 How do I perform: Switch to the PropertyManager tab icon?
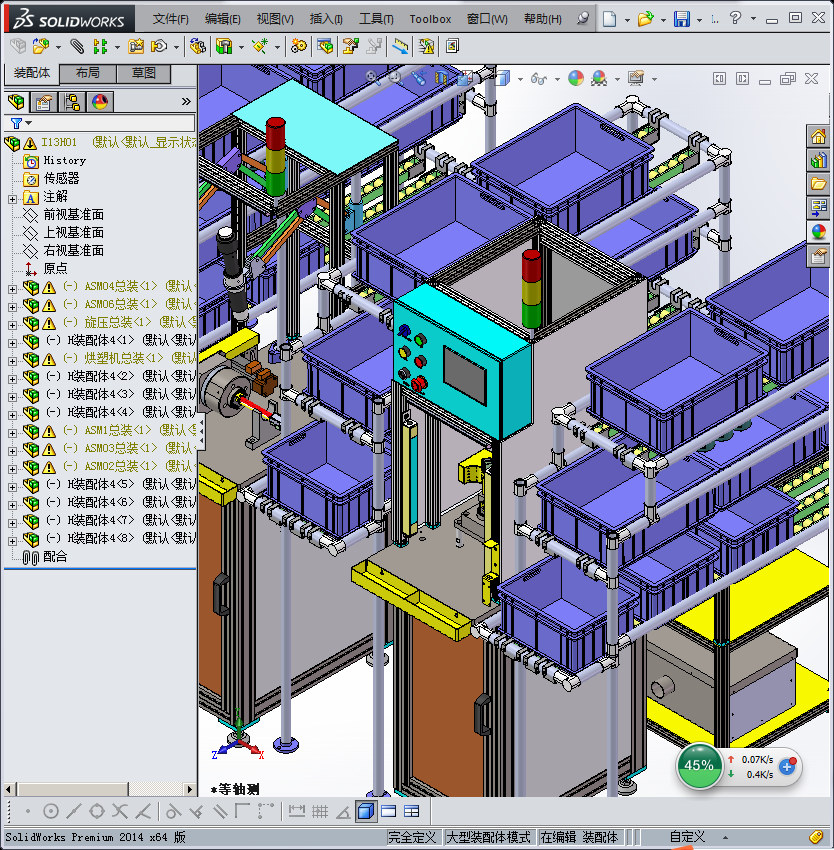click(44, 102)
